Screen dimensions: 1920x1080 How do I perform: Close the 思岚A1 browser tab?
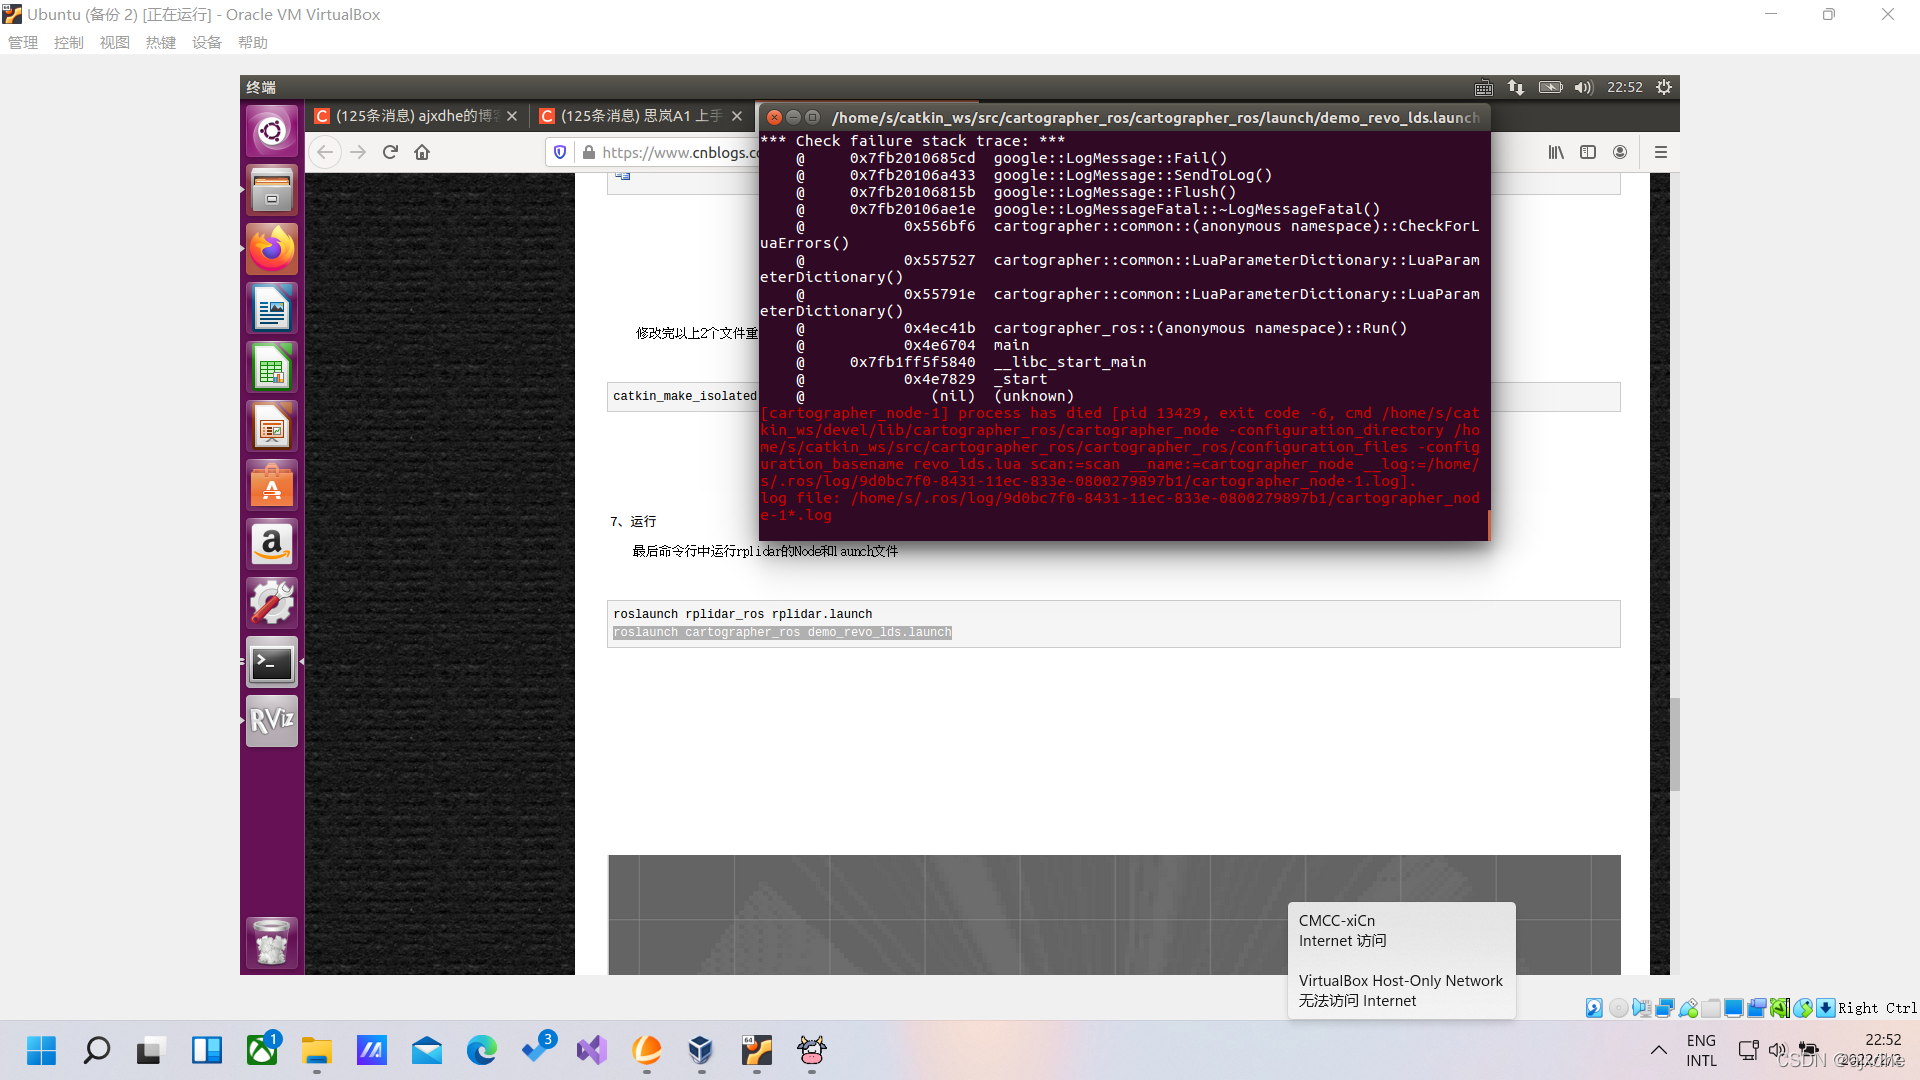tap(737, 116)
